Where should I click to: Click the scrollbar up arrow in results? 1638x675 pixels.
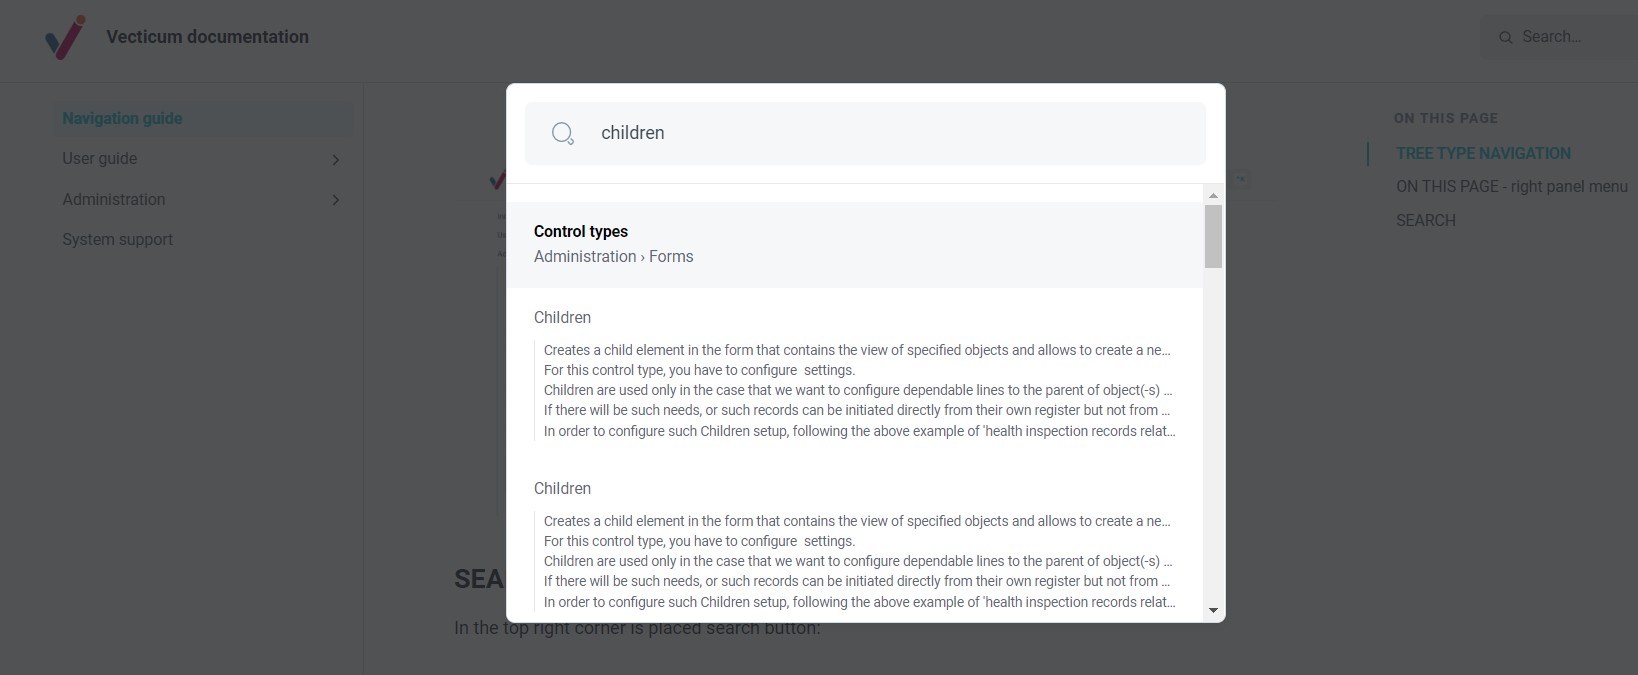[x=1213, y=195]
